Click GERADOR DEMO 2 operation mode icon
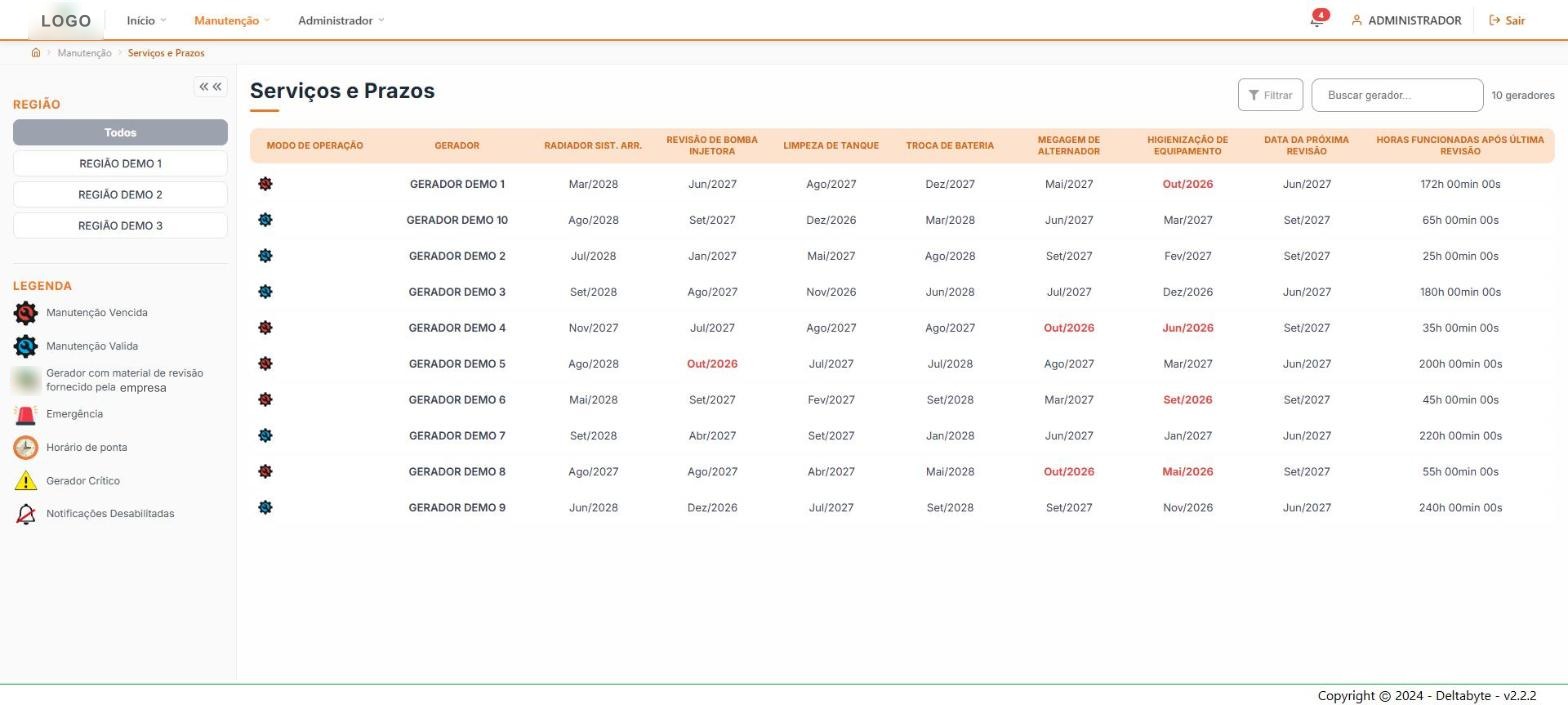The image size is (1568, 705). pos(265,256)
